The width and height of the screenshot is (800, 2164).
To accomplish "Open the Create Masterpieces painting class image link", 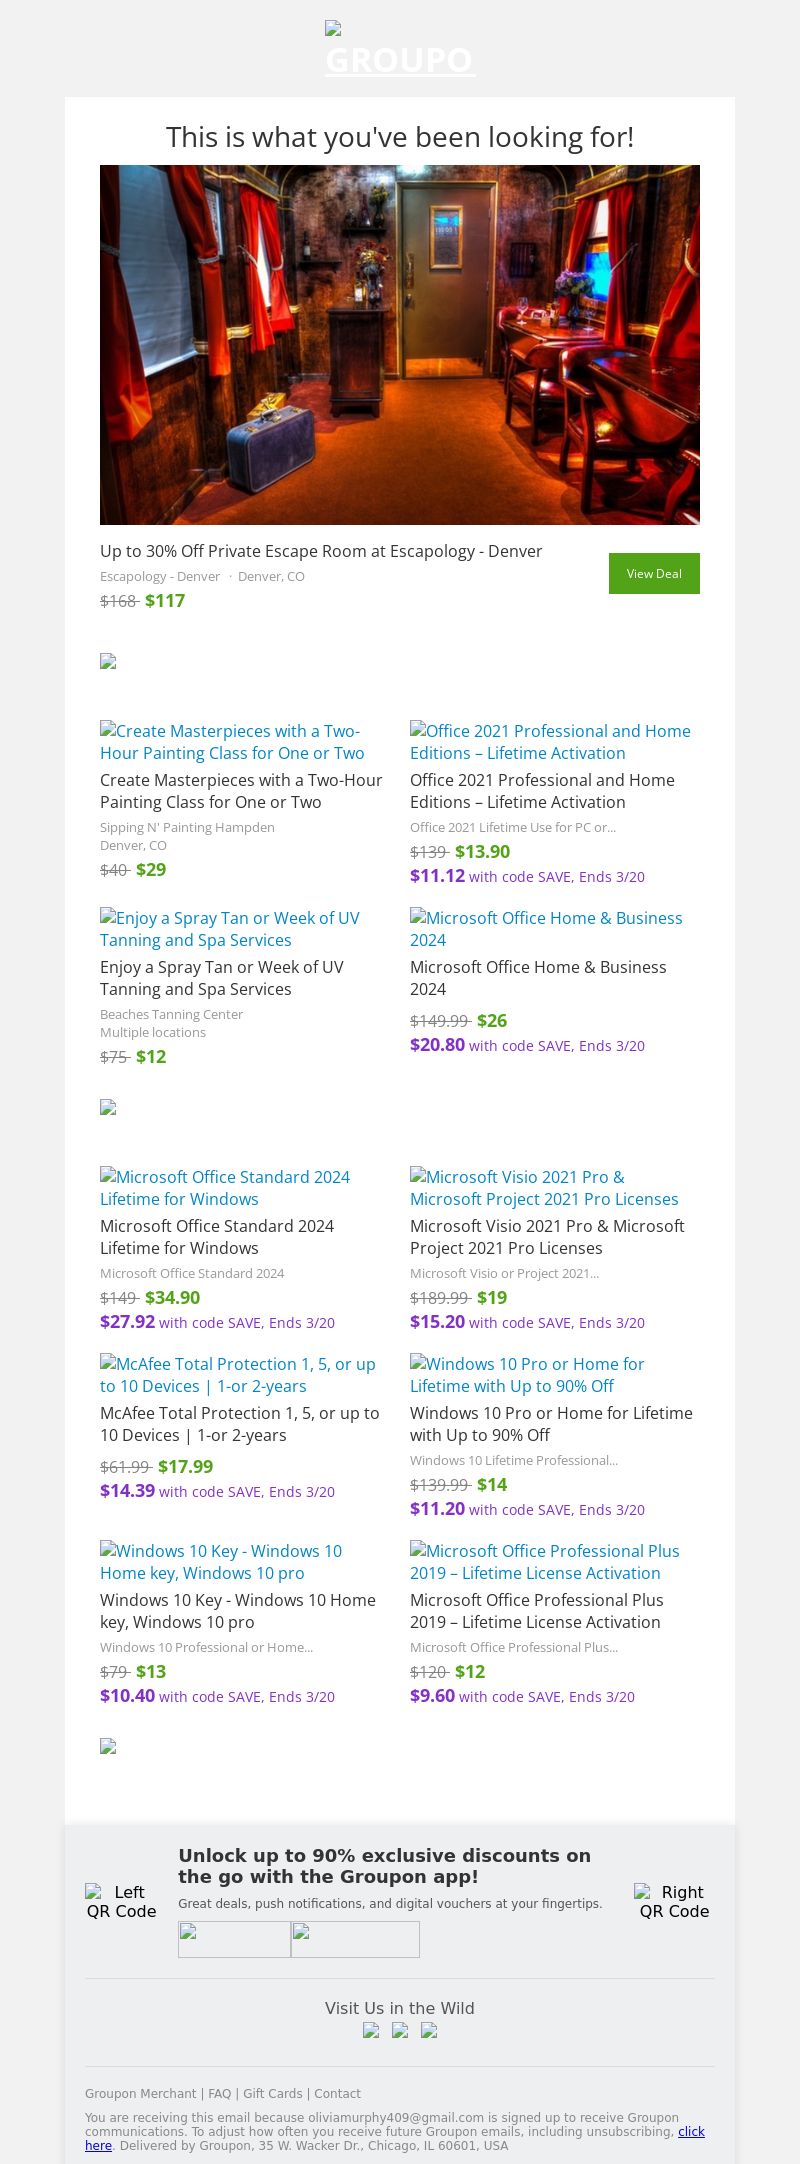I will (x=232, y=742).
